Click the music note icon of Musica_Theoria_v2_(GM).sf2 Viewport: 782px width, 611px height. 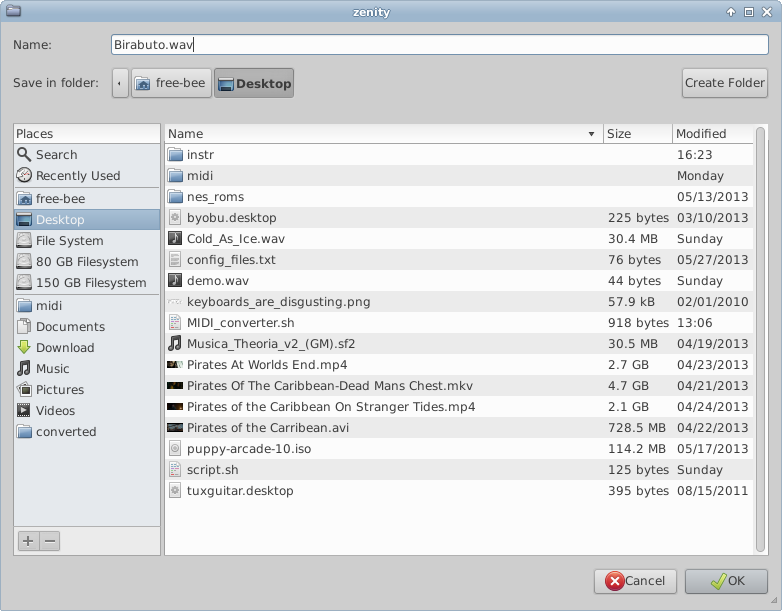pos(175,343)
